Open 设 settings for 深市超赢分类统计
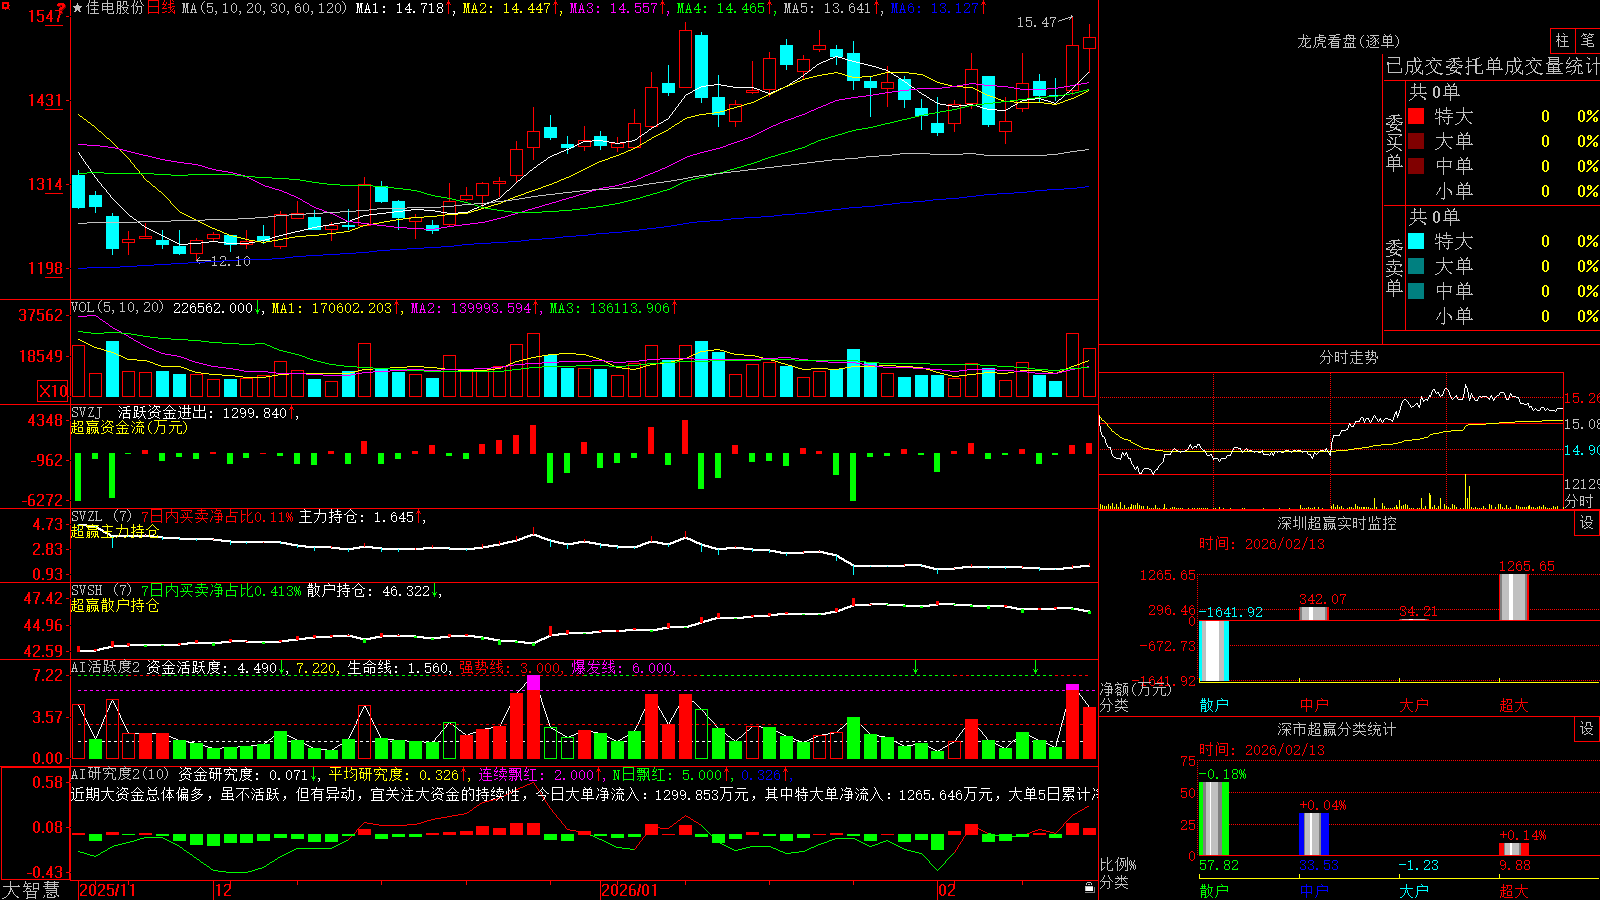This screenshot has width=1600, height=900. coord(1587,729)
